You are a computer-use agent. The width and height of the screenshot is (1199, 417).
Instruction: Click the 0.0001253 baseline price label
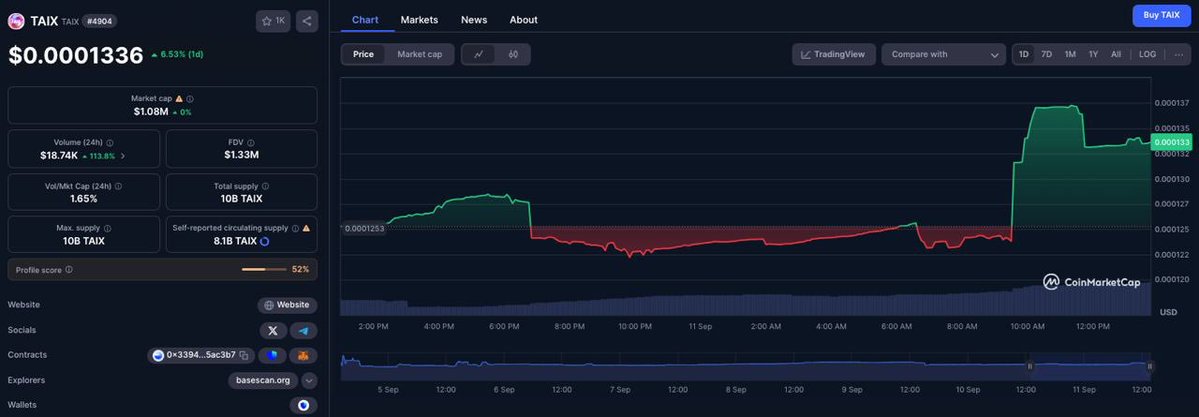click(x=363, y=228)
